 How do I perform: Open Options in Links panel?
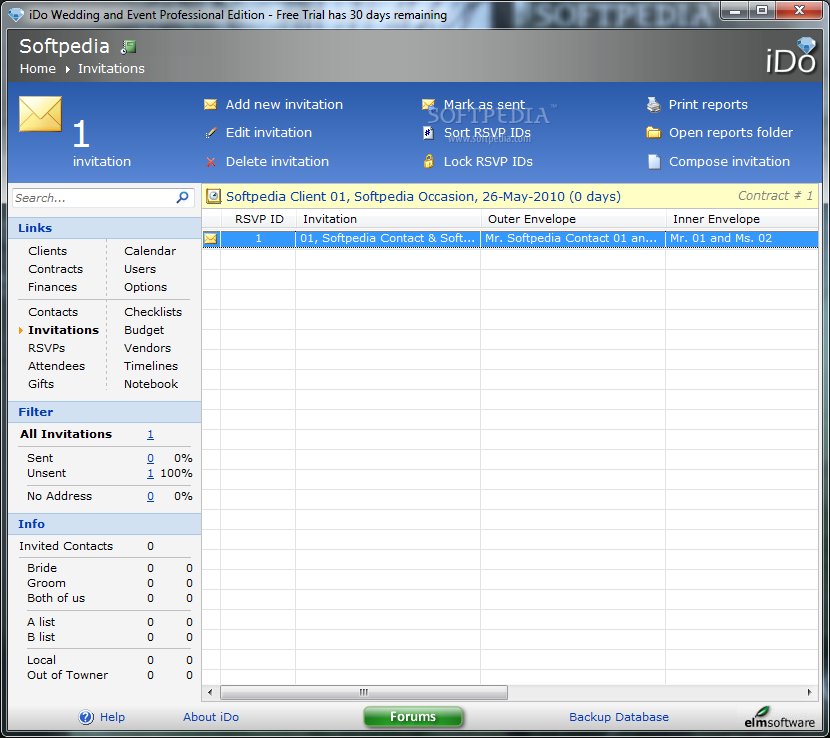(146, 287)
